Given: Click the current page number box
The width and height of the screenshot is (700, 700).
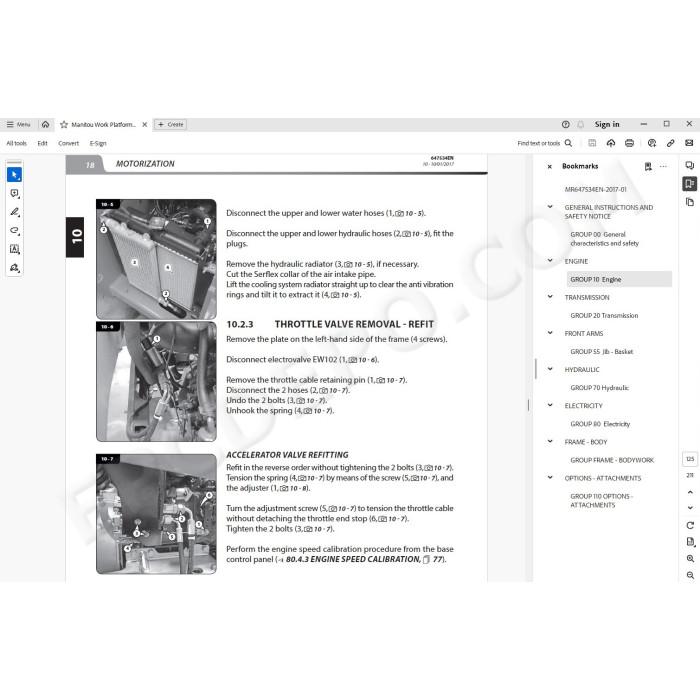Looking at the screenshot, I should pos(690,459).
